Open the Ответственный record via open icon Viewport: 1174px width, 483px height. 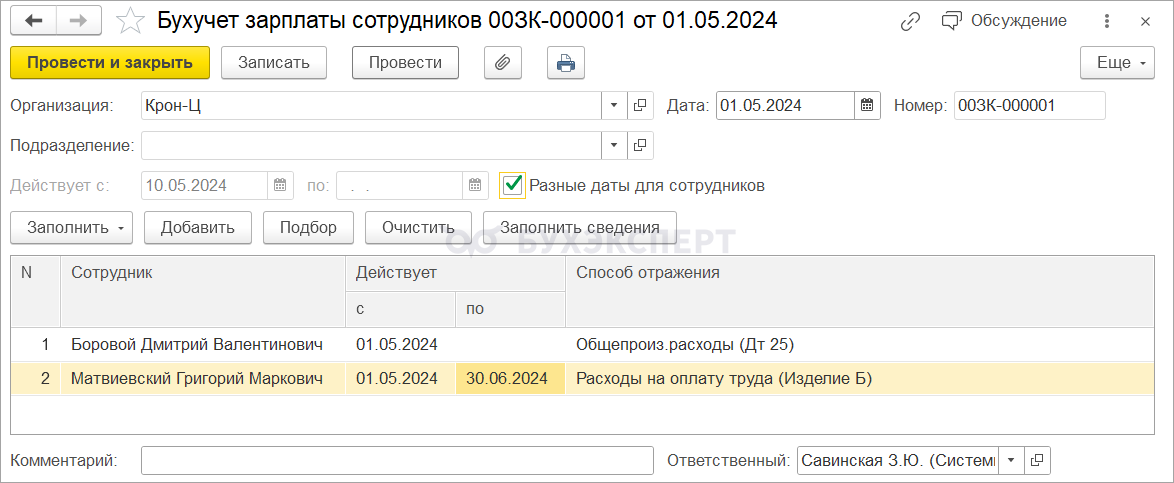coord(1038,461)
